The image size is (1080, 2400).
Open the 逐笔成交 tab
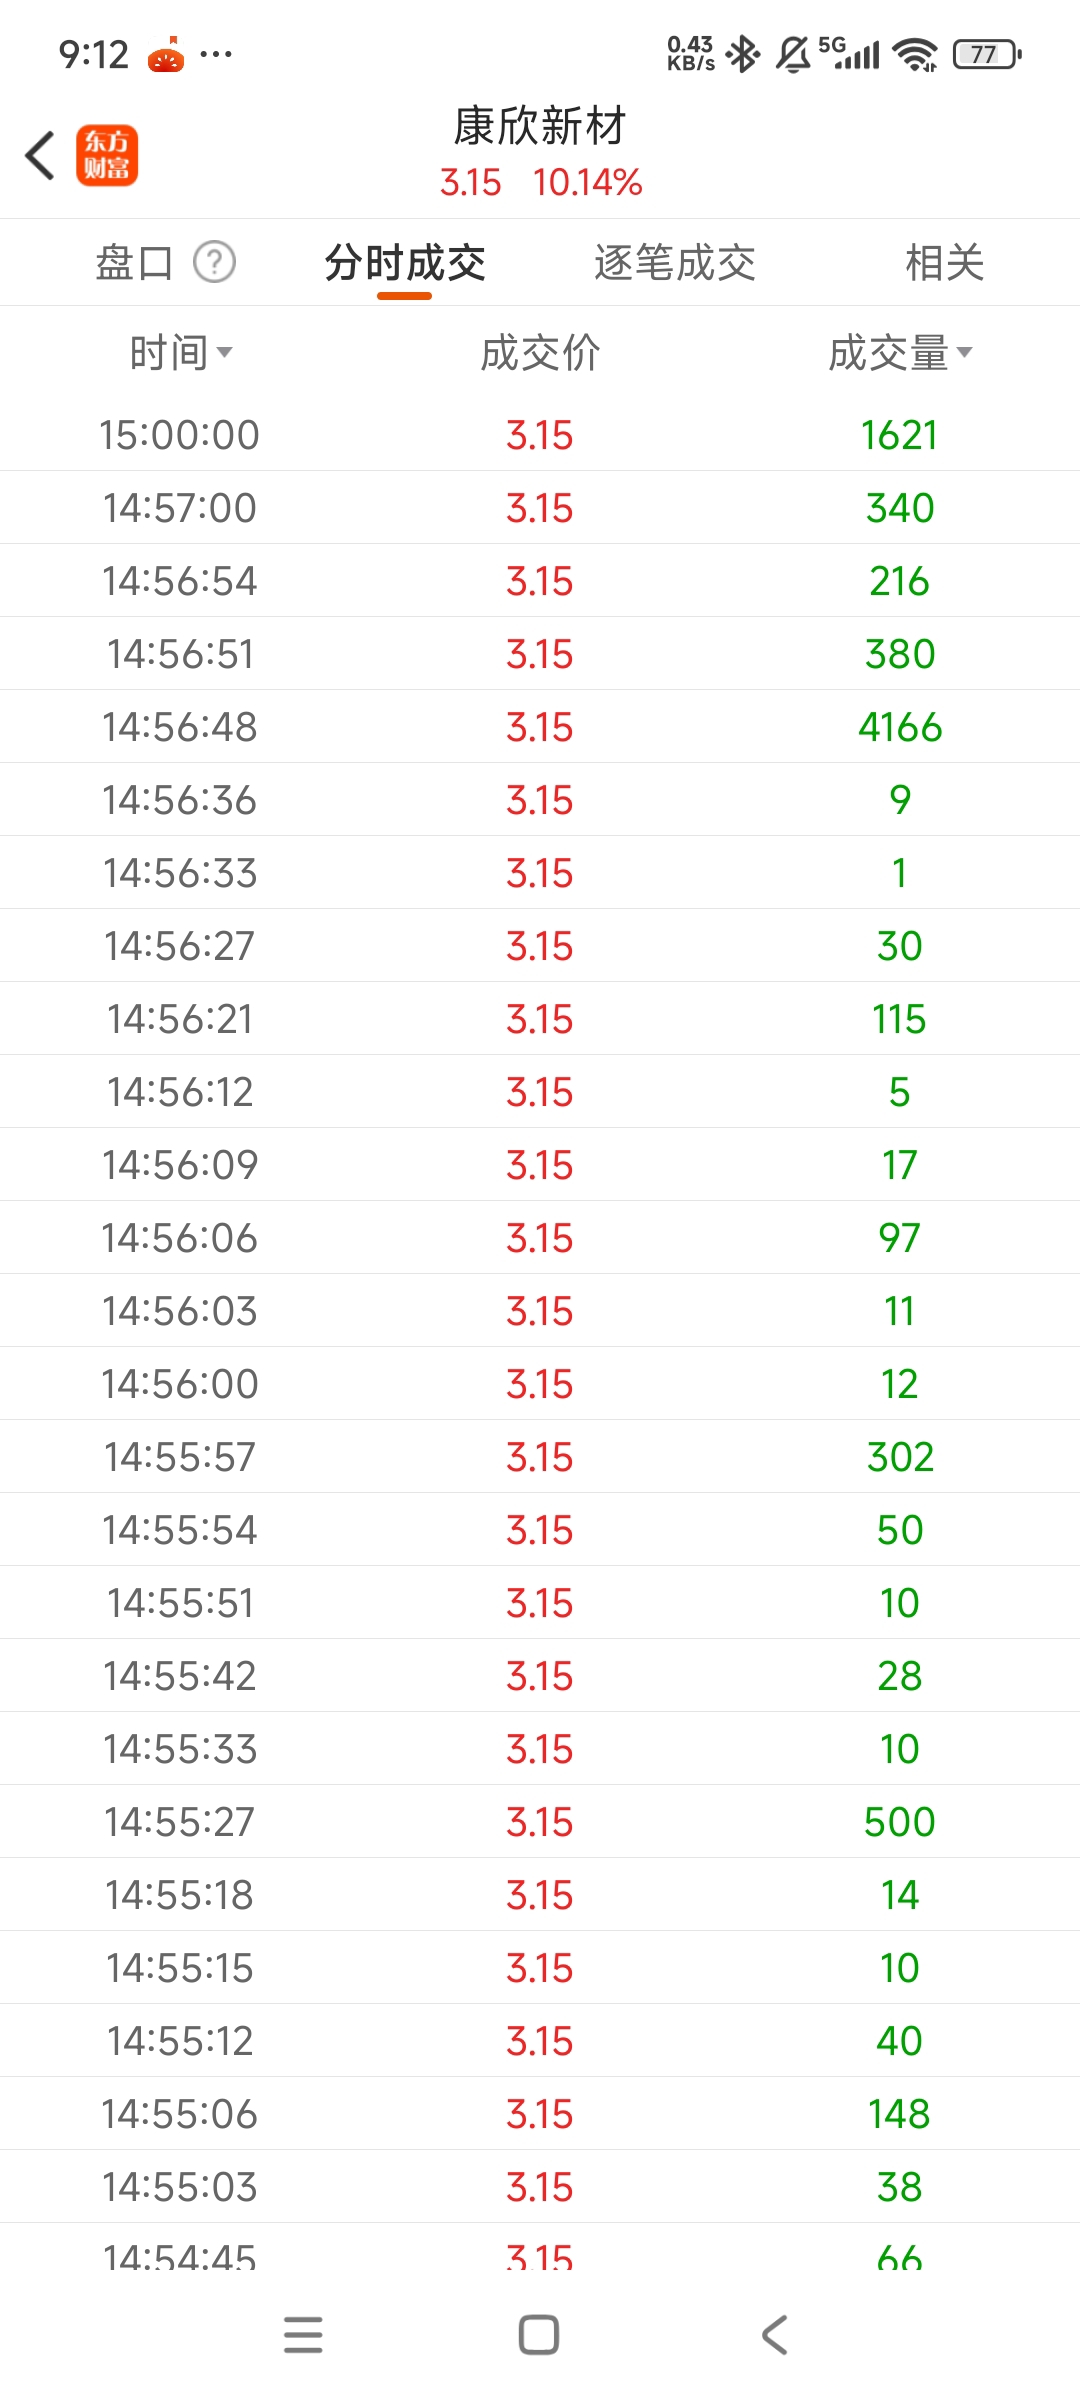(675, 263)
